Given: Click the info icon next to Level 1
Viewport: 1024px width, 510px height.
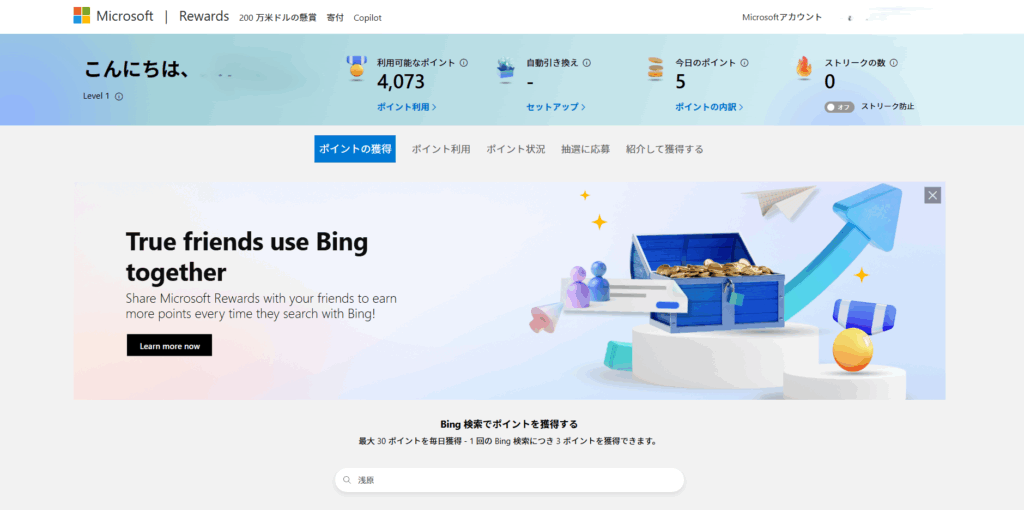Looking at the screenshot, I should pyautogui.click(x=119, y=97).
